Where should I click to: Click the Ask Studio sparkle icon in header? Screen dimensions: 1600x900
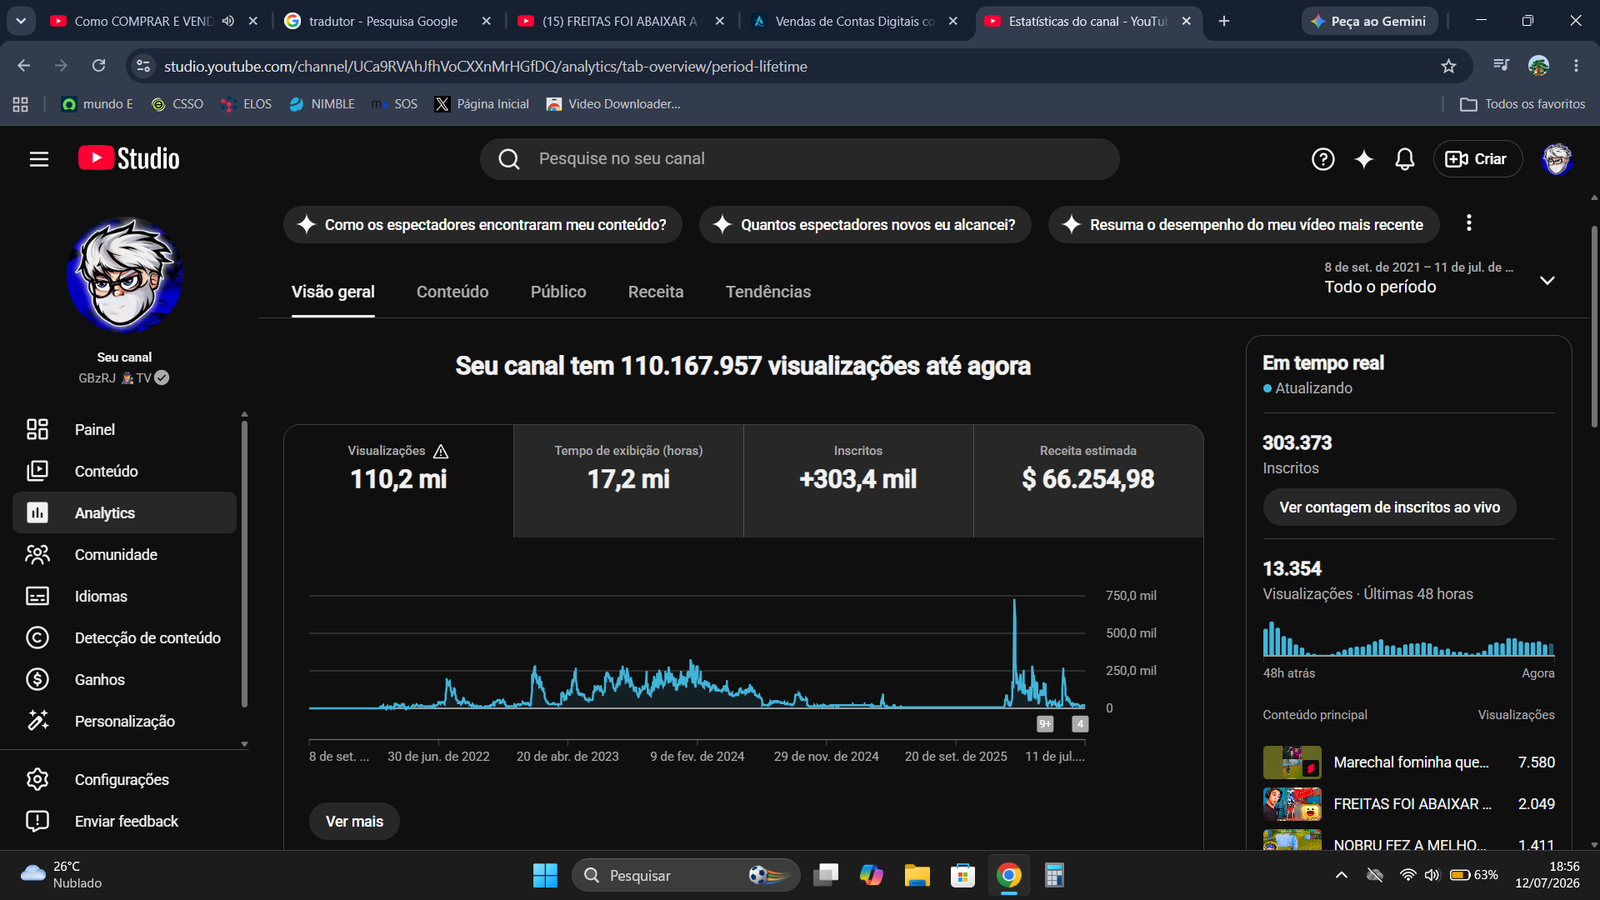tap(1364, 159)
